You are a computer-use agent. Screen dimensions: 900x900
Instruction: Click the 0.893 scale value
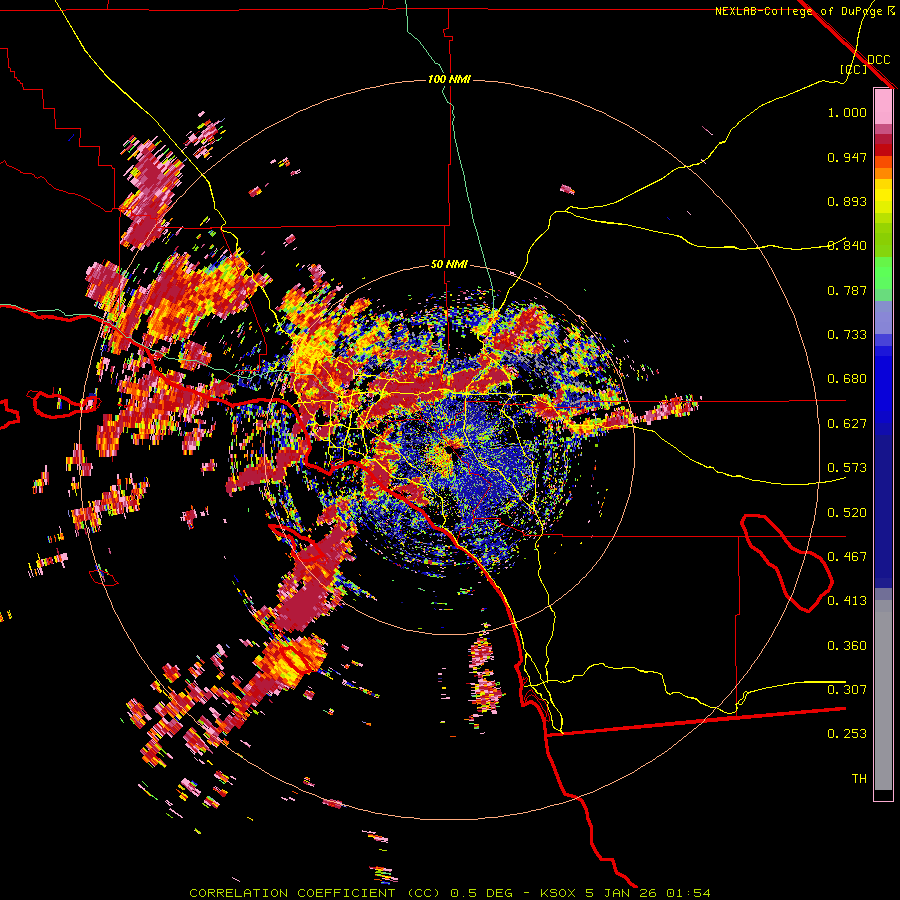(847, 201)
